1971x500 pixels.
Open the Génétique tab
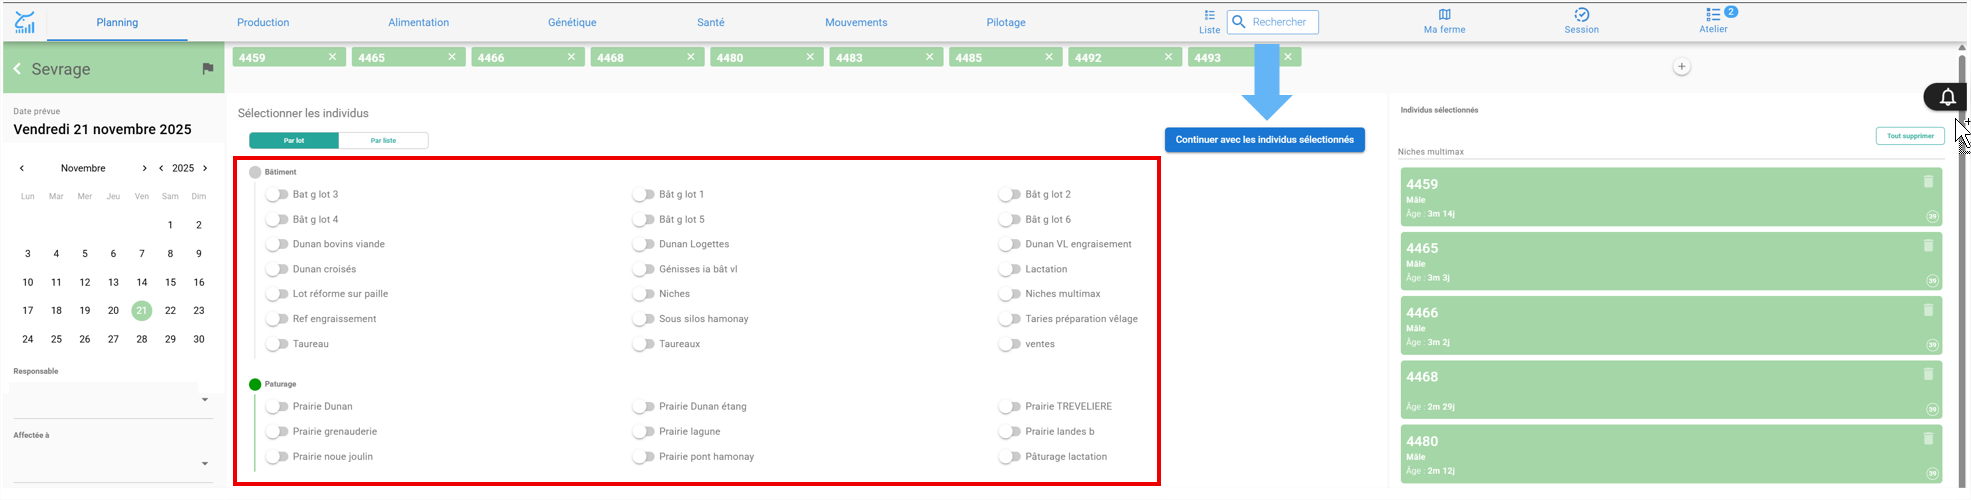coord(572,22)
